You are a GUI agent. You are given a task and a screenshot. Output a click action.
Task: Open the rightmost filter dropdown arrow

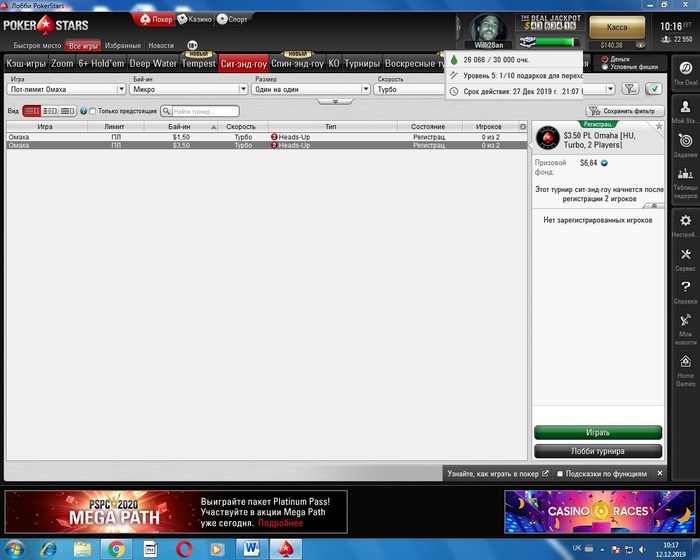(610, 89)
